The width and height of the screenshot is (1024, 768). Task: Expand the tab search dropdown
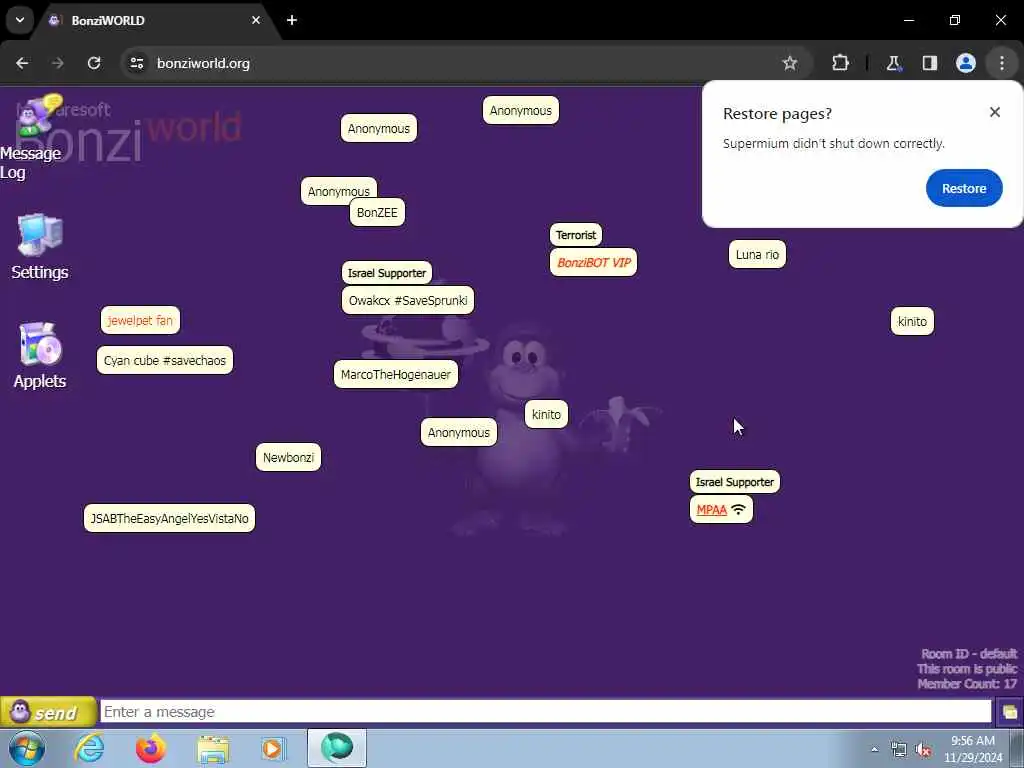[x=20, y=20]
